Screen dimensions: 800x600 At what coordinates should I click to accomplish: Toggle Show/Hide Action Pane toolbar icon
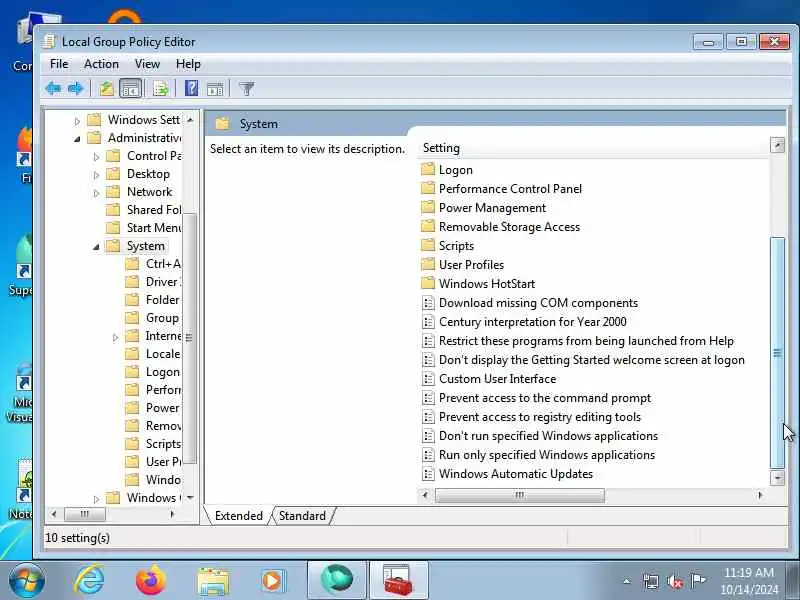point(215,89)
